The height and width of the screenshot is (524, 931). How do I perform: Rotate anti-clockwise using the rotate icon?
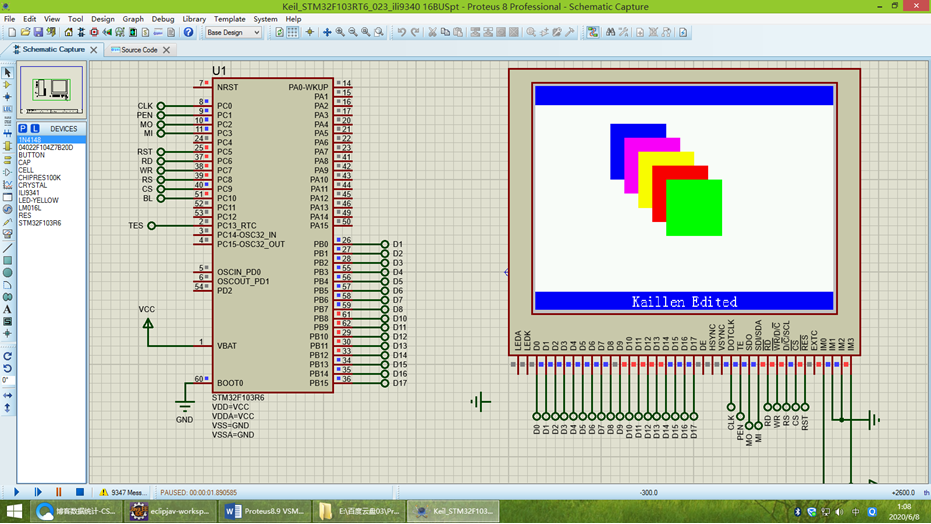tap(8, 369)
